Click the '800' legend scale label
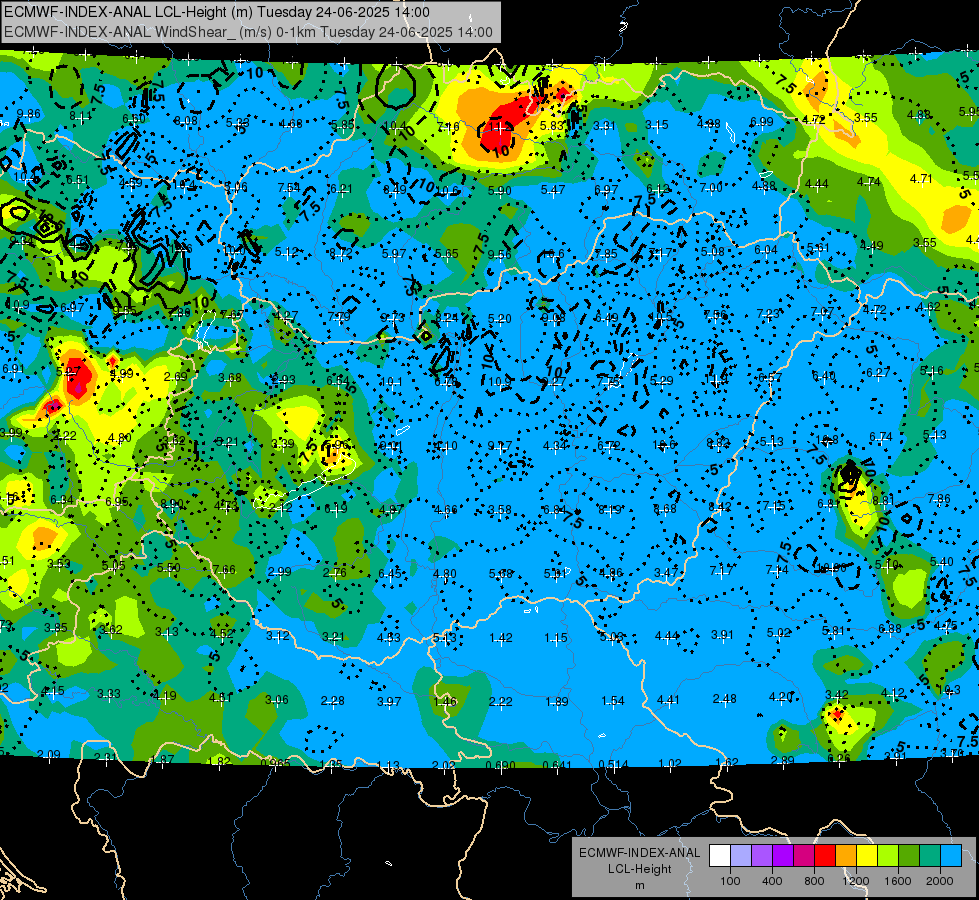 pyautogui.click(x=814, y=881)
